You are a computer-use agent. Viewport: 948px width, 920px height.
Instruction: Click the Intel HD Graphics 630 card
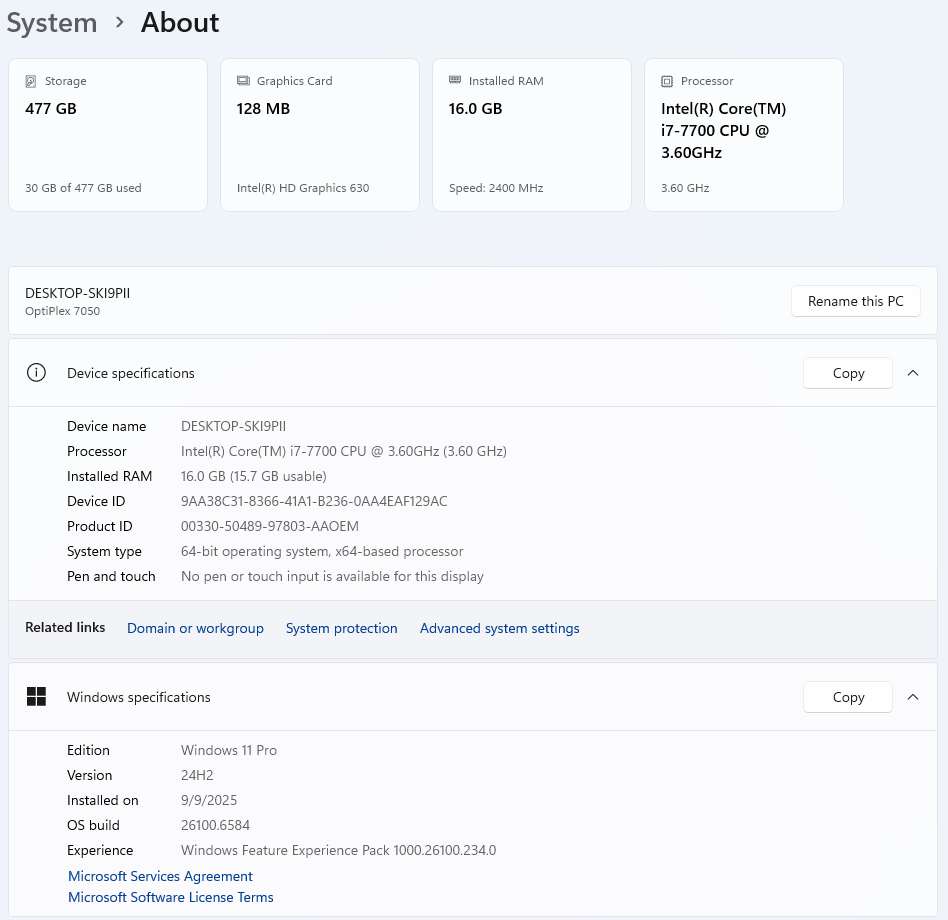pyautogui.click(x=320, y=135)
